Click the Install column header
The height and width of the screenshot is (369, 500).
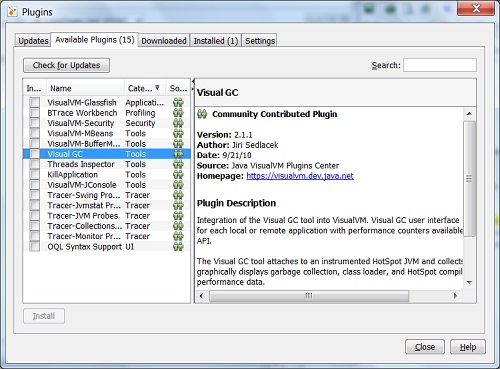[34, 88]
